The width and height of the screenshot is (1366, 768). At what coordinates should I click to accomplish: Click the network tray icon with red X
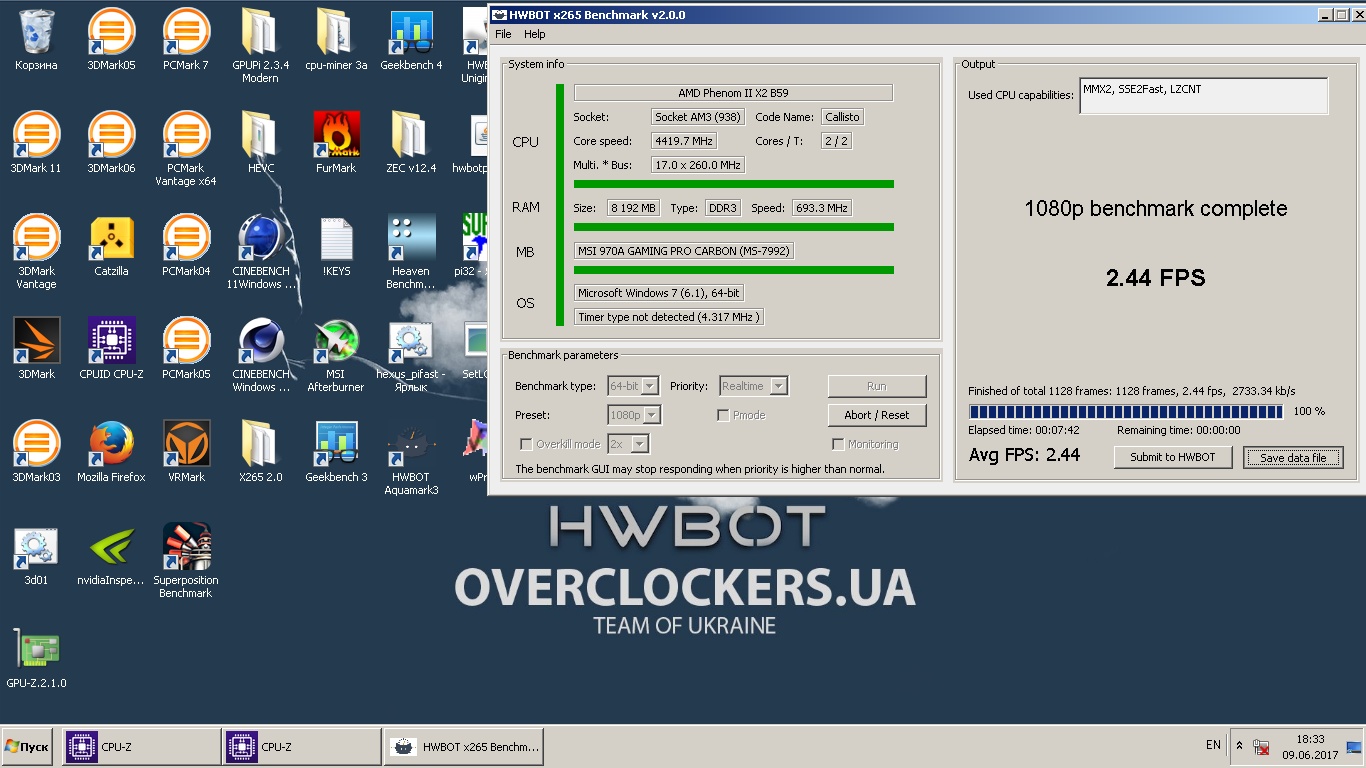pos(1262,747)
